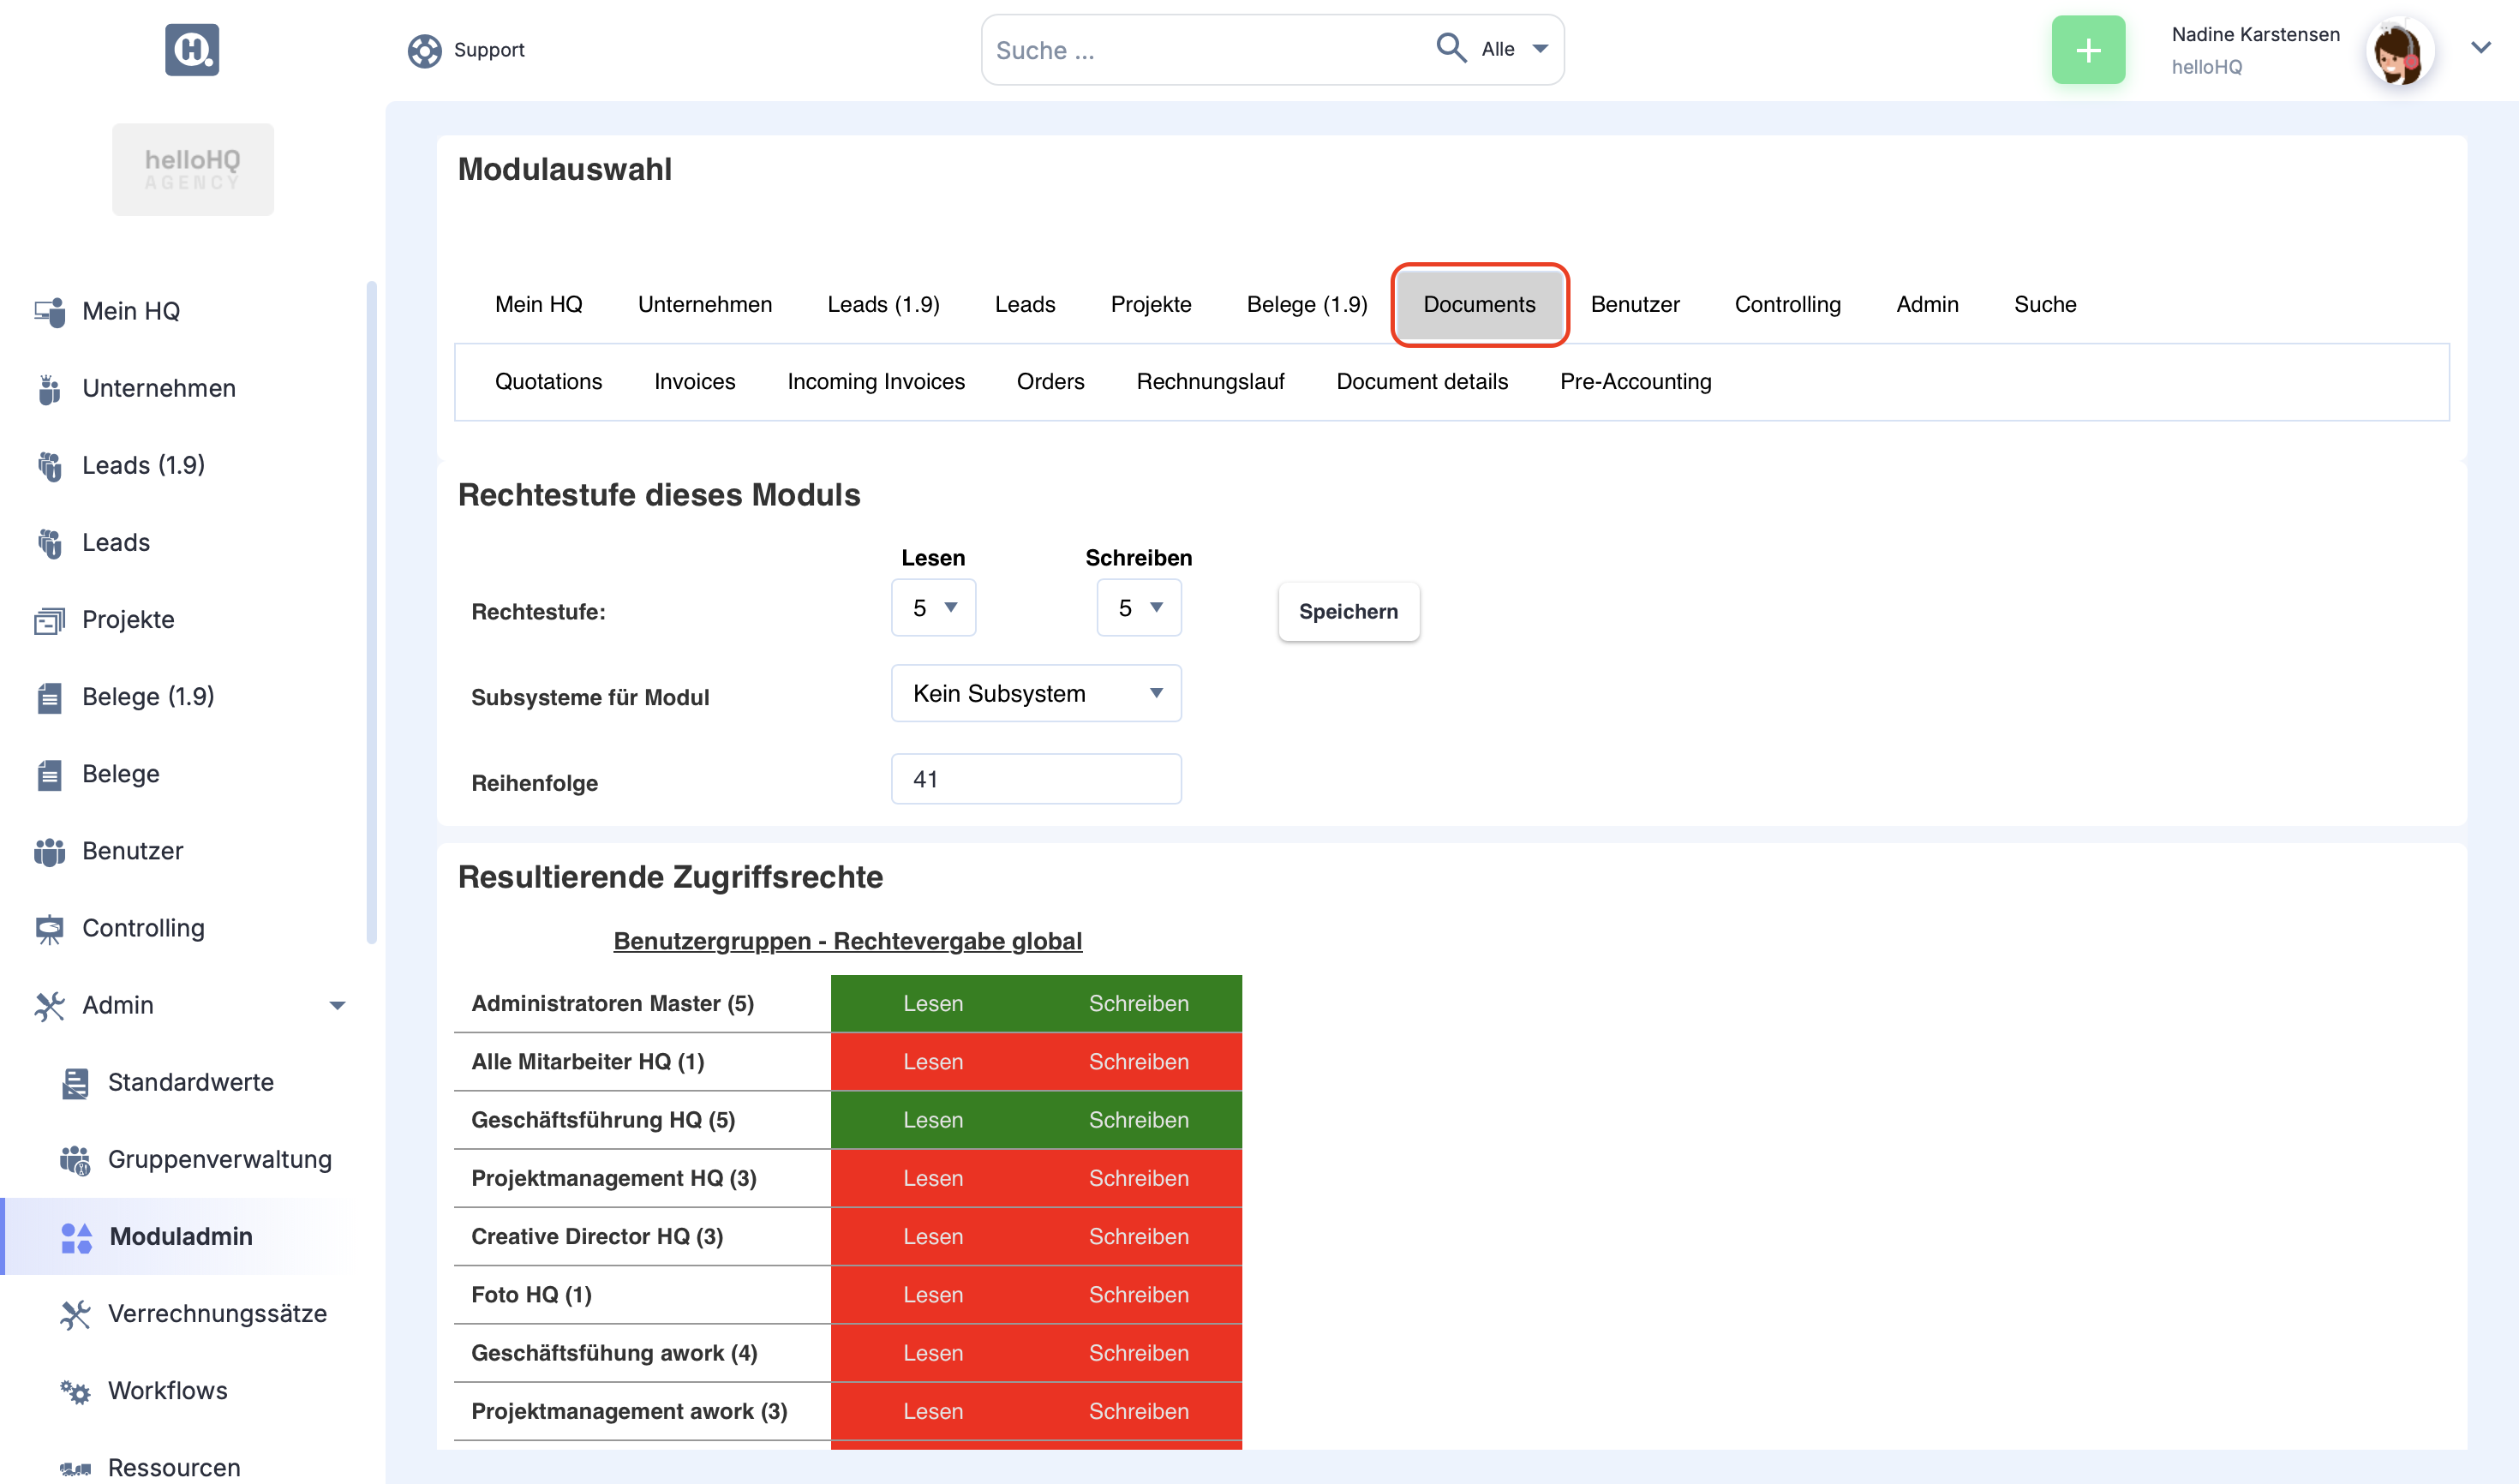The width and height of the screenshot is (2519, 1484).
Task: Click the Benutzer sidebar icon
Action: tap(49, 851)
